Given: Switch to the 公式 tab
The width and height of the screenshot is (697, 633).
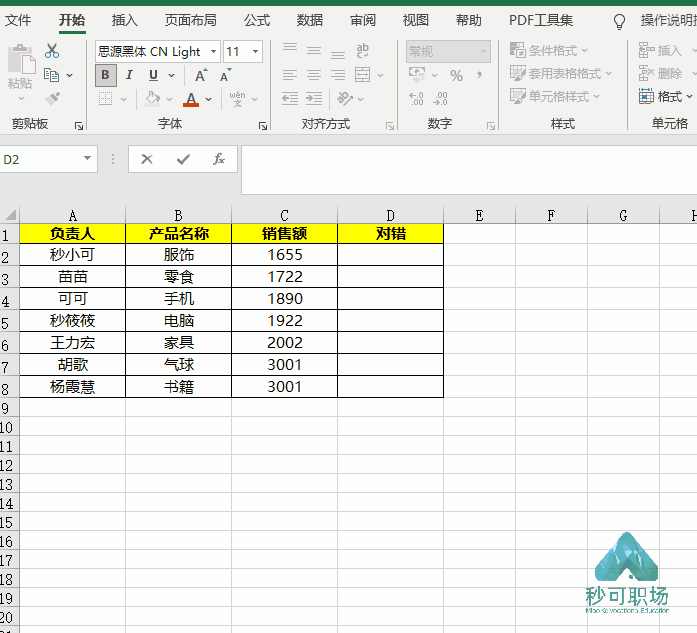Looking at the screenshot, I should [x=257, y=20].
